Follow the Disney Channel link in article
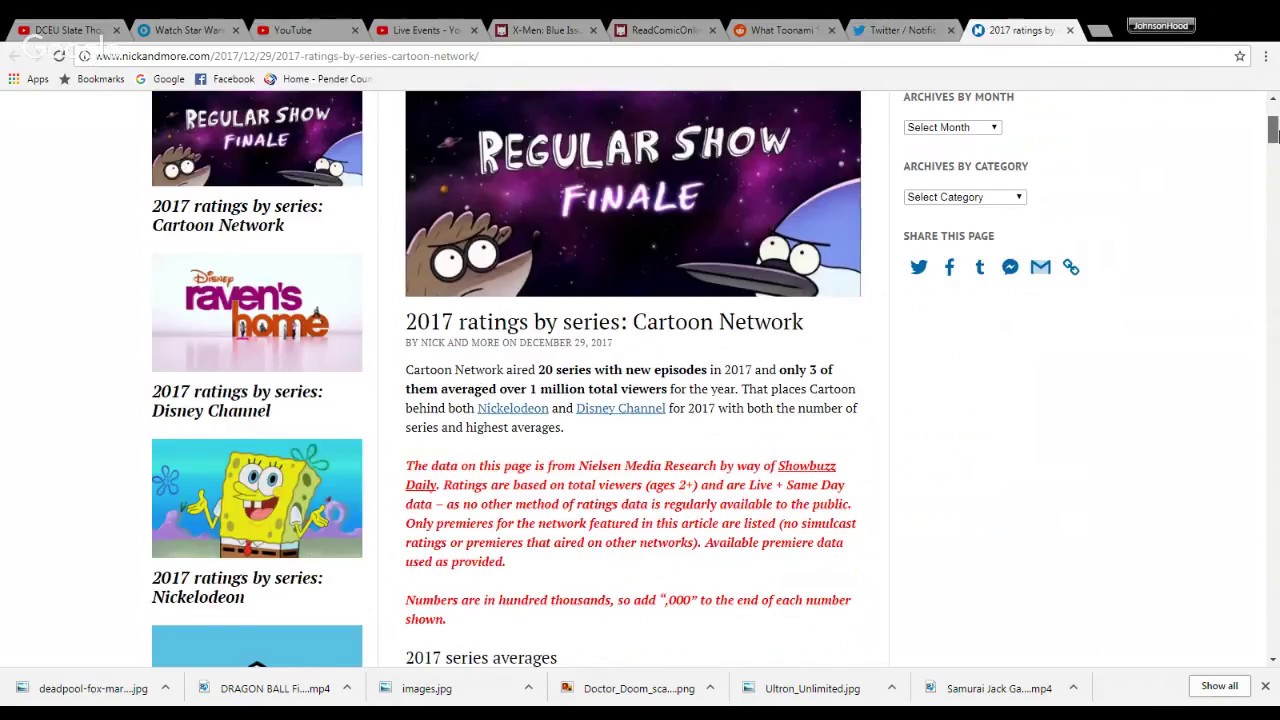 pyautogui.click(x=620, y=408)
